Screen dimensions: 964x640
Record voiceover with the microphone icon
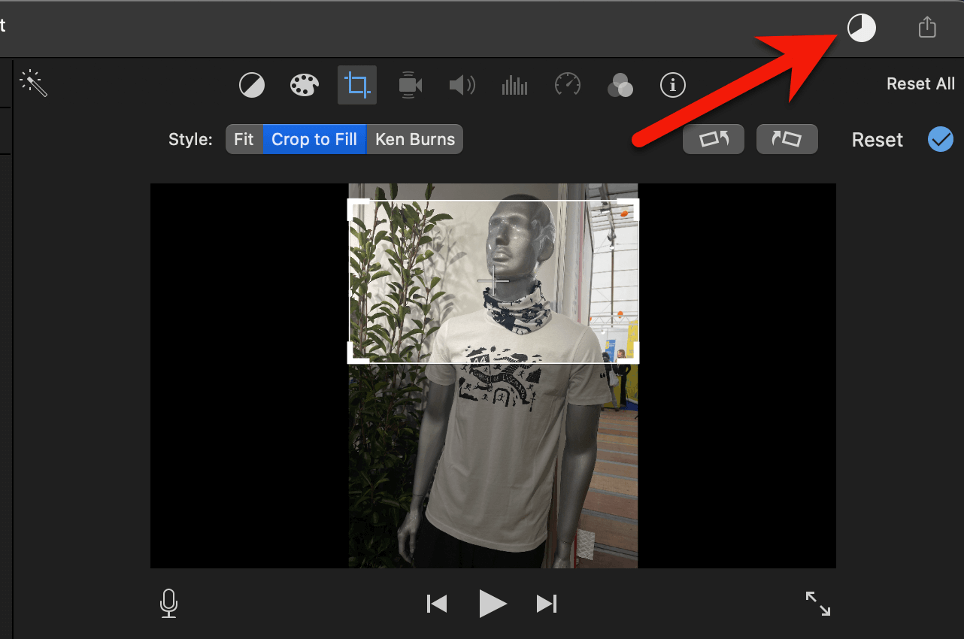(x=168, y=604)
